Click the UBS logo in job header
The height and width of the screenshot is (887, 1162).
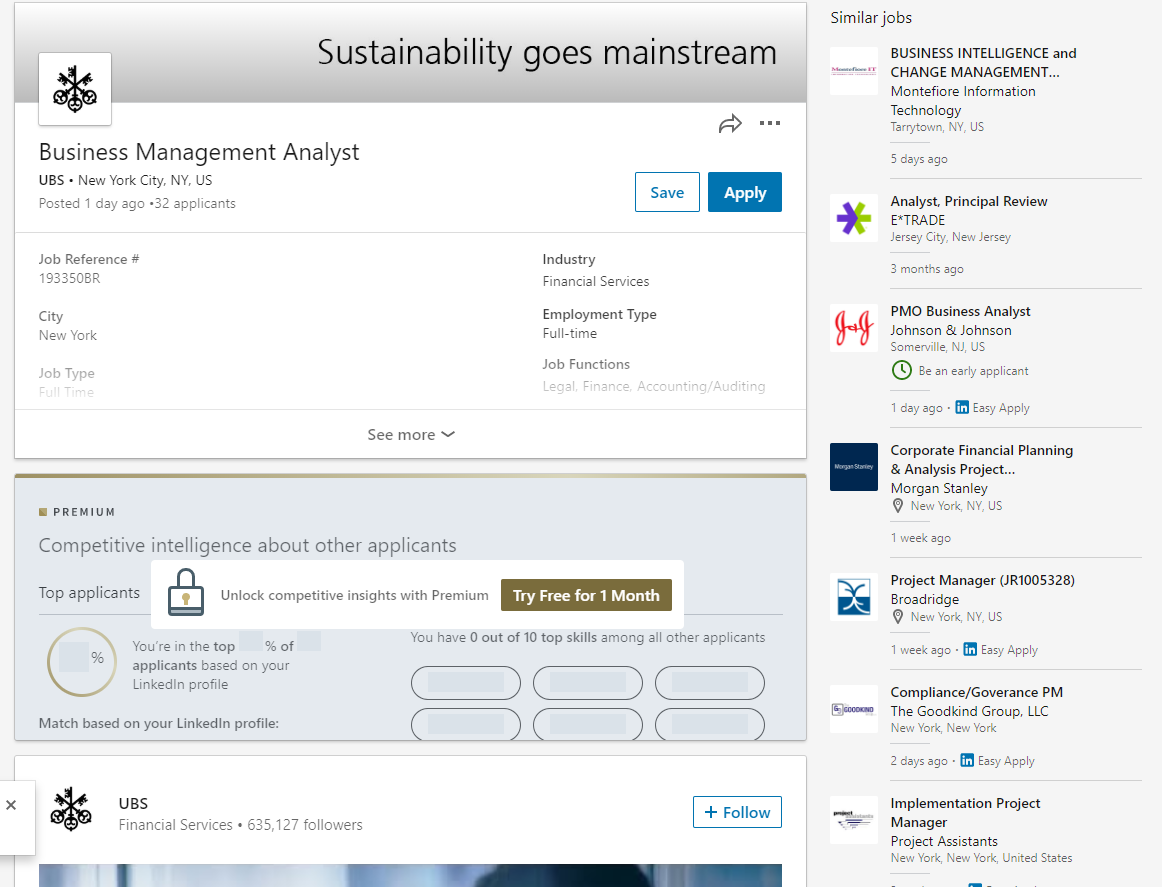point(75,89)
